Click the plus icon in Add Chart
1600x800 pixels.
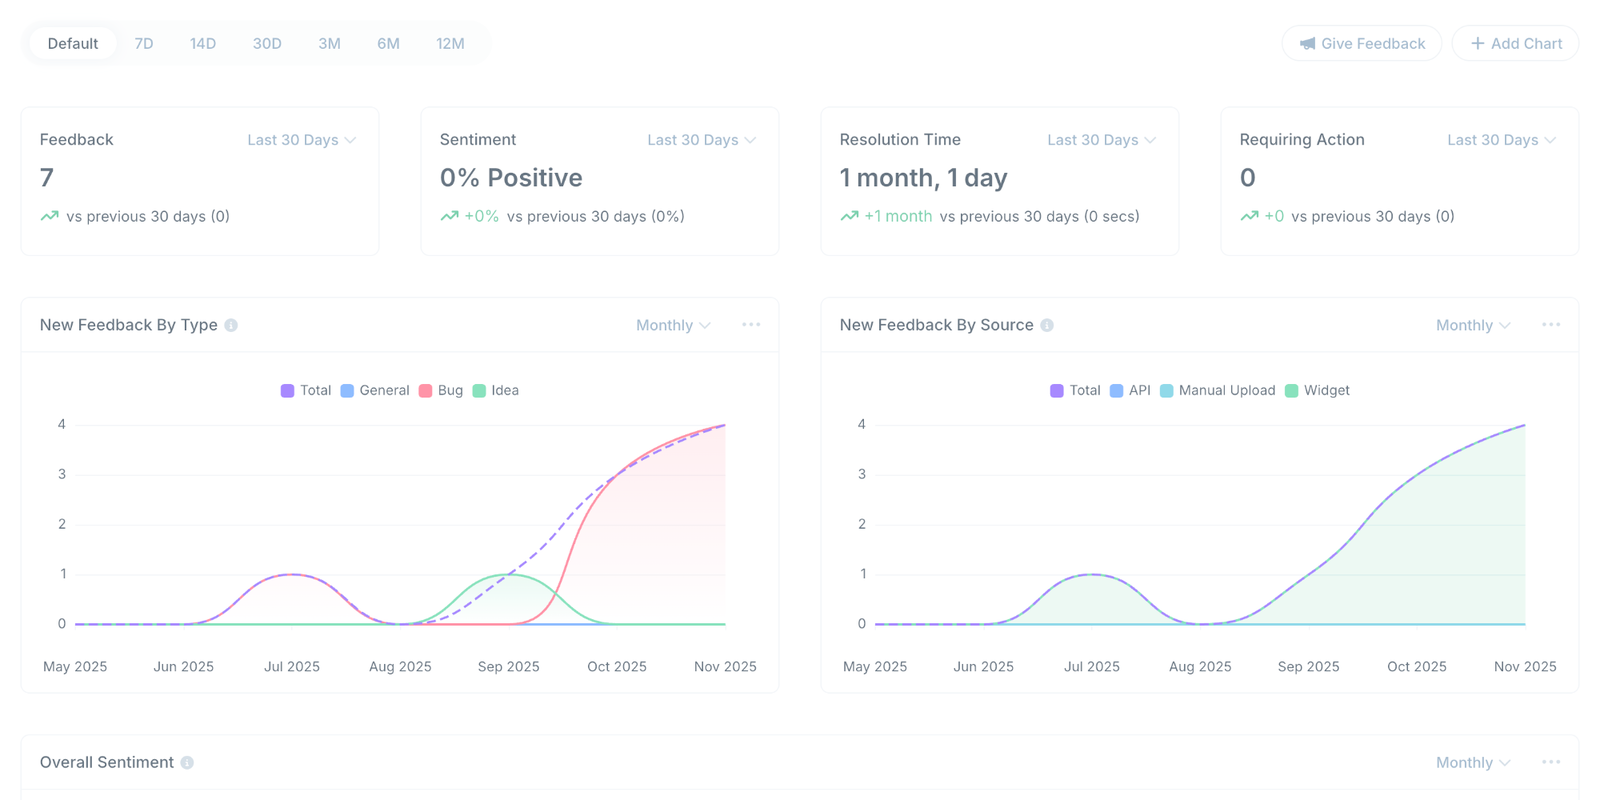pyautogui.click(x=1476, y=43)
